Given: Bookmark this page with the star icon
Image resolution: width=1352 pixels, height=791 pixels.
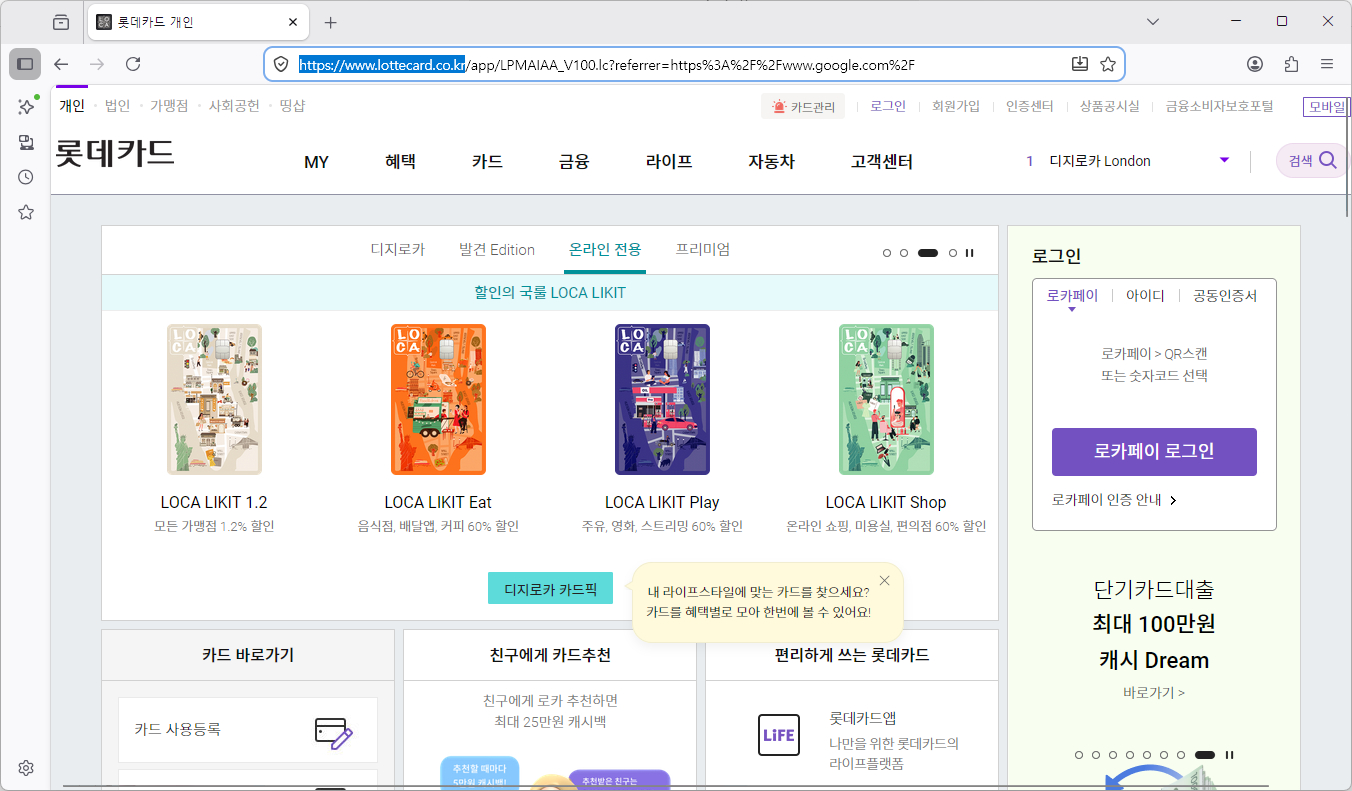Looking at the screenshot, I should (1108, 64).
